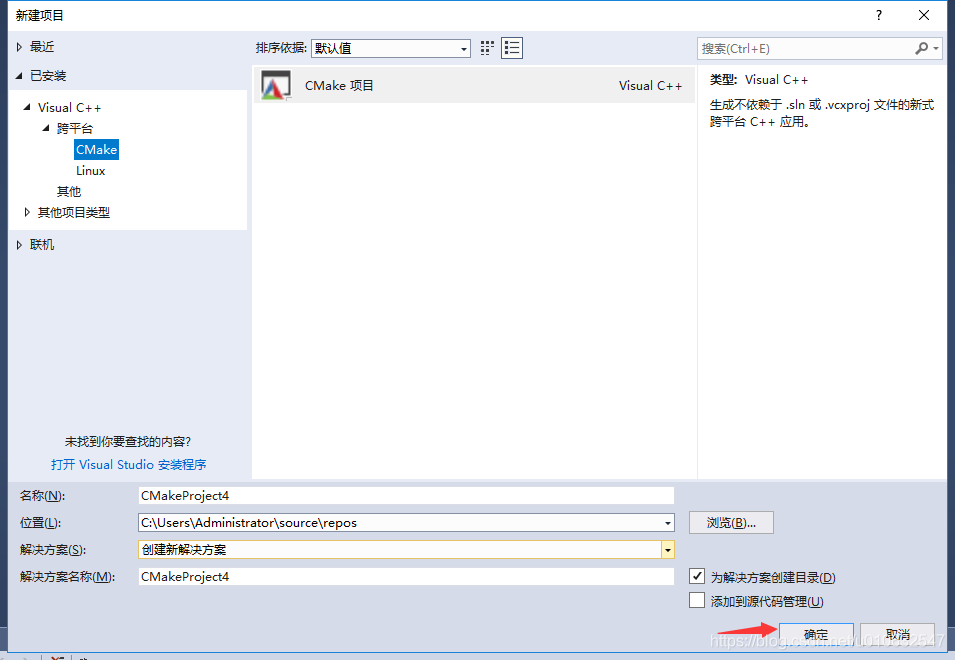
Task: Click the 位置(L) label
Action: [x=40, y=523]
